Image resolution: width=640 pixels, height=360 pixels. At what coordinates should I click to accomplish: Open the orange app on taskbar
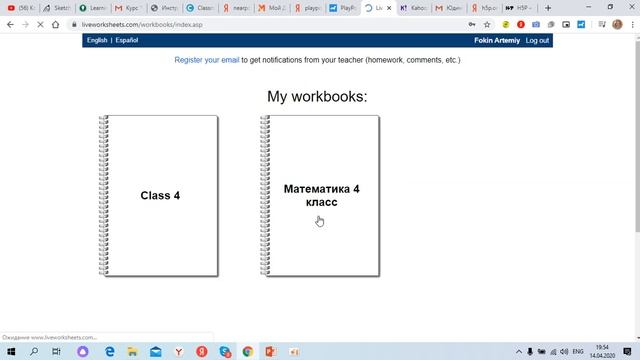point(294,351)
